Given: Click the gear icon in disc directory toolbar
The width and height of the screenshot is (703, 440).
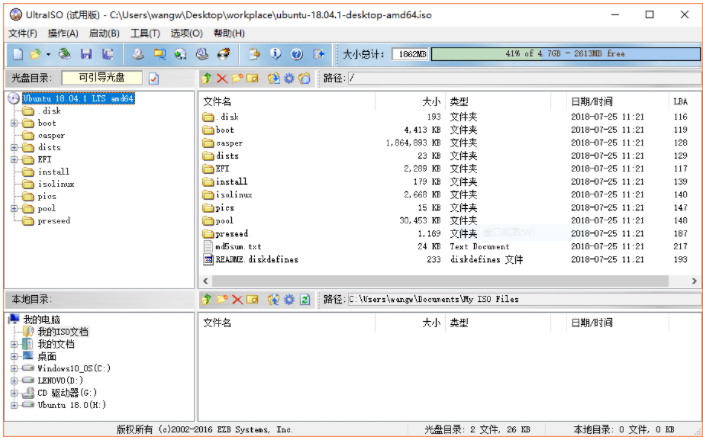Looking at the screenshot, I should [289, 78].
